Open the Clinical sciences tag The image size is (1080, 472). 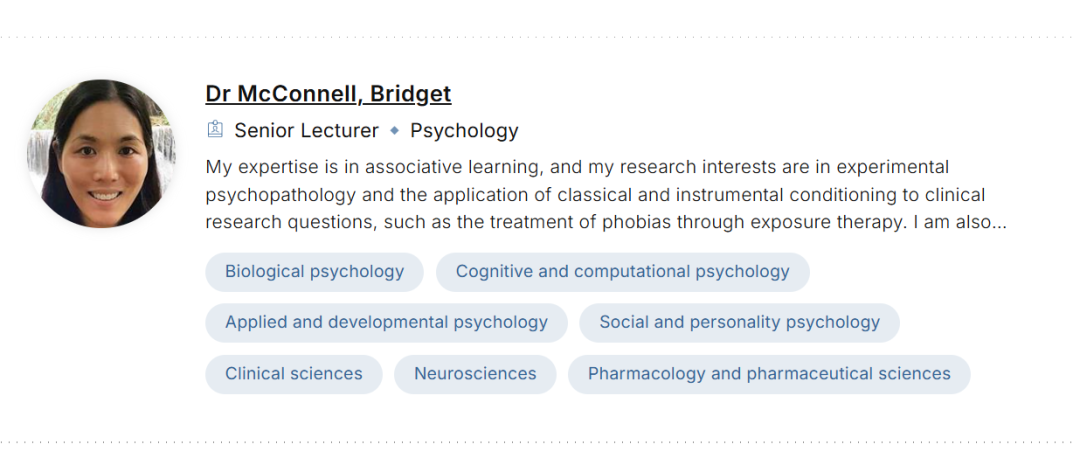(x=293, y=374)
